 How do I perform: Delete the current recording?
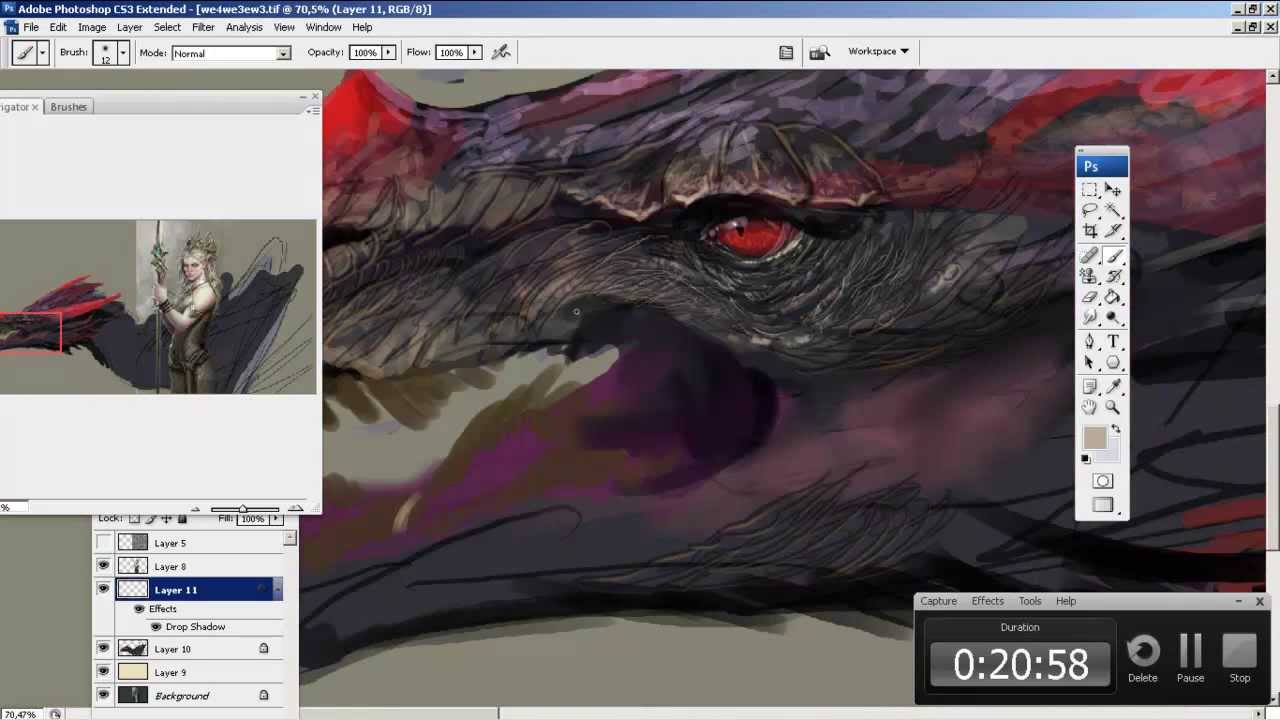(x=1143, y=656)
